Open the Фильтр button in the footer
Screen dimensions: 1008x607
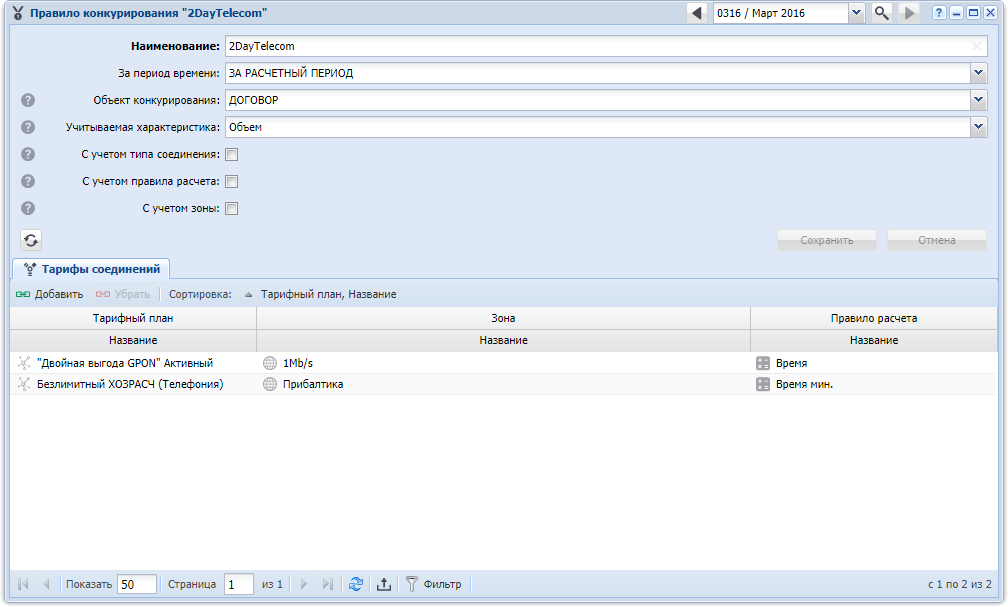point(434,584)
